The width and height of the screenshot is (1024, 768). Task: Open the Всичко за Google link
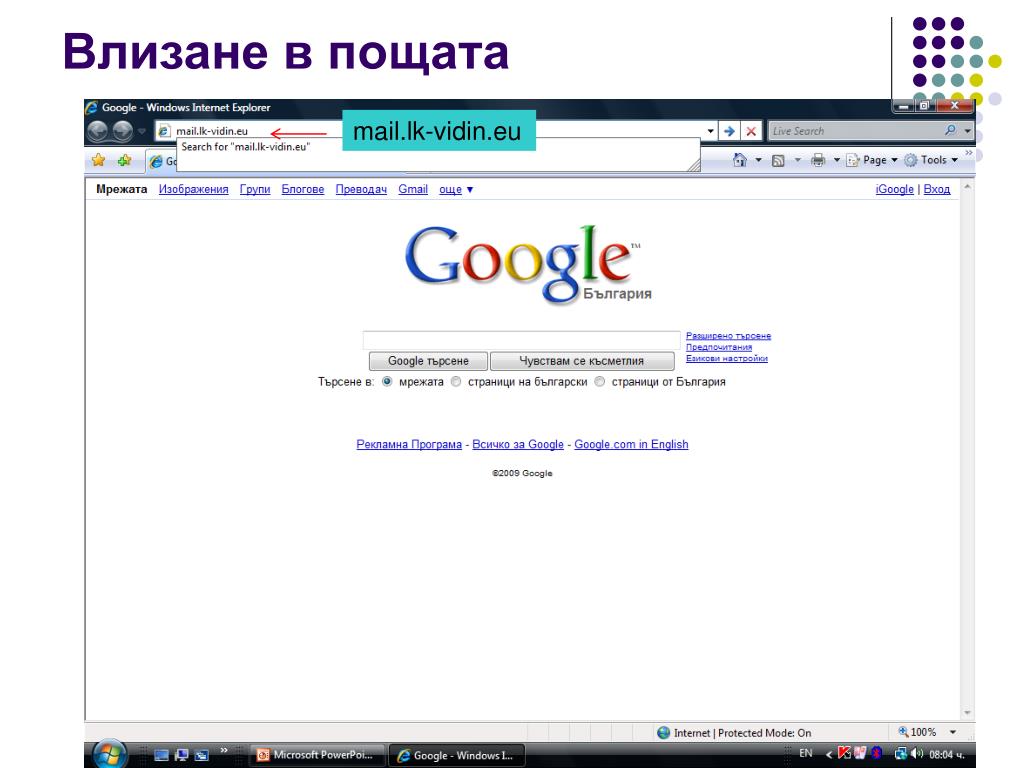tap(518, 444)
